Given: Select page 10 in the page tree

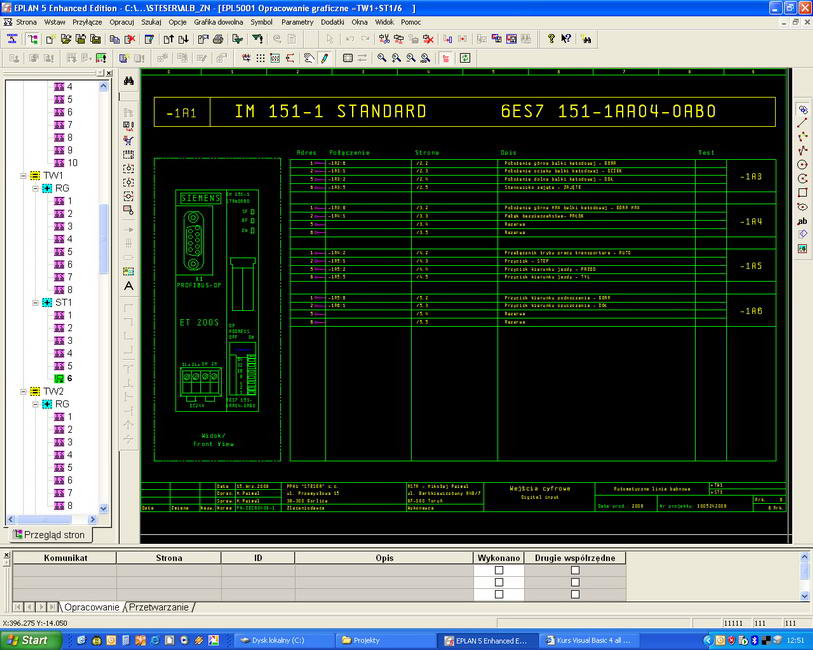Looking at the screenshot, I should point(66,163).
